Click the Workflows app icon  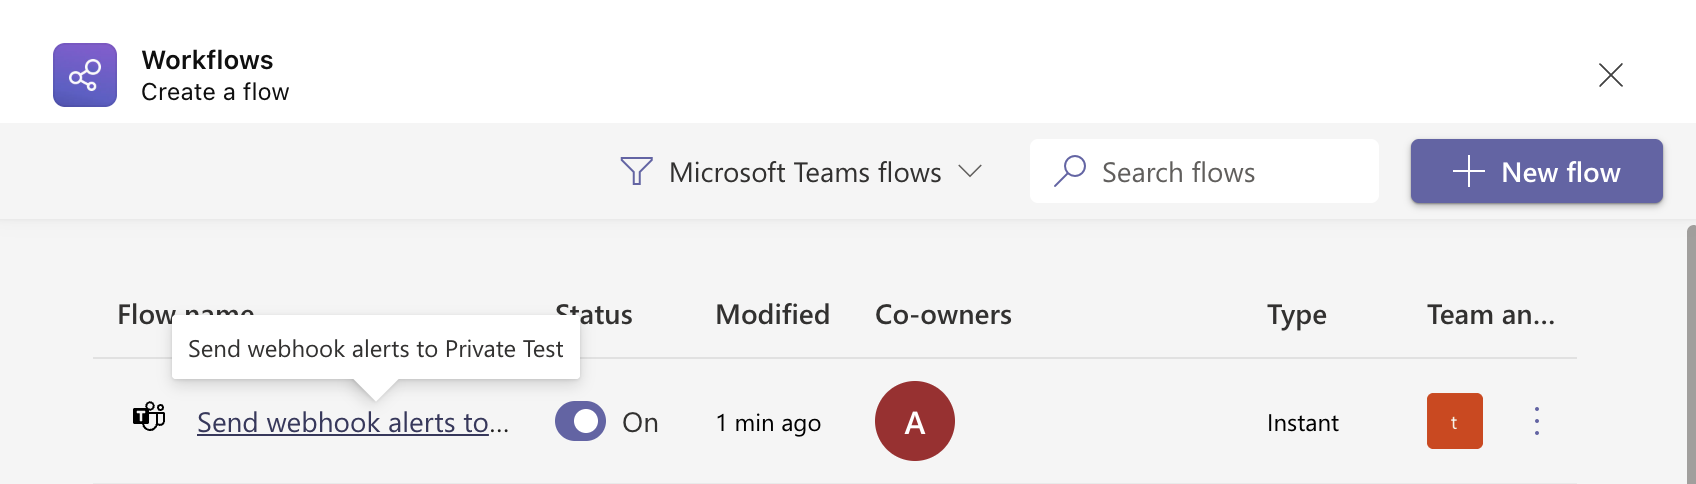(x=85, y=75)
